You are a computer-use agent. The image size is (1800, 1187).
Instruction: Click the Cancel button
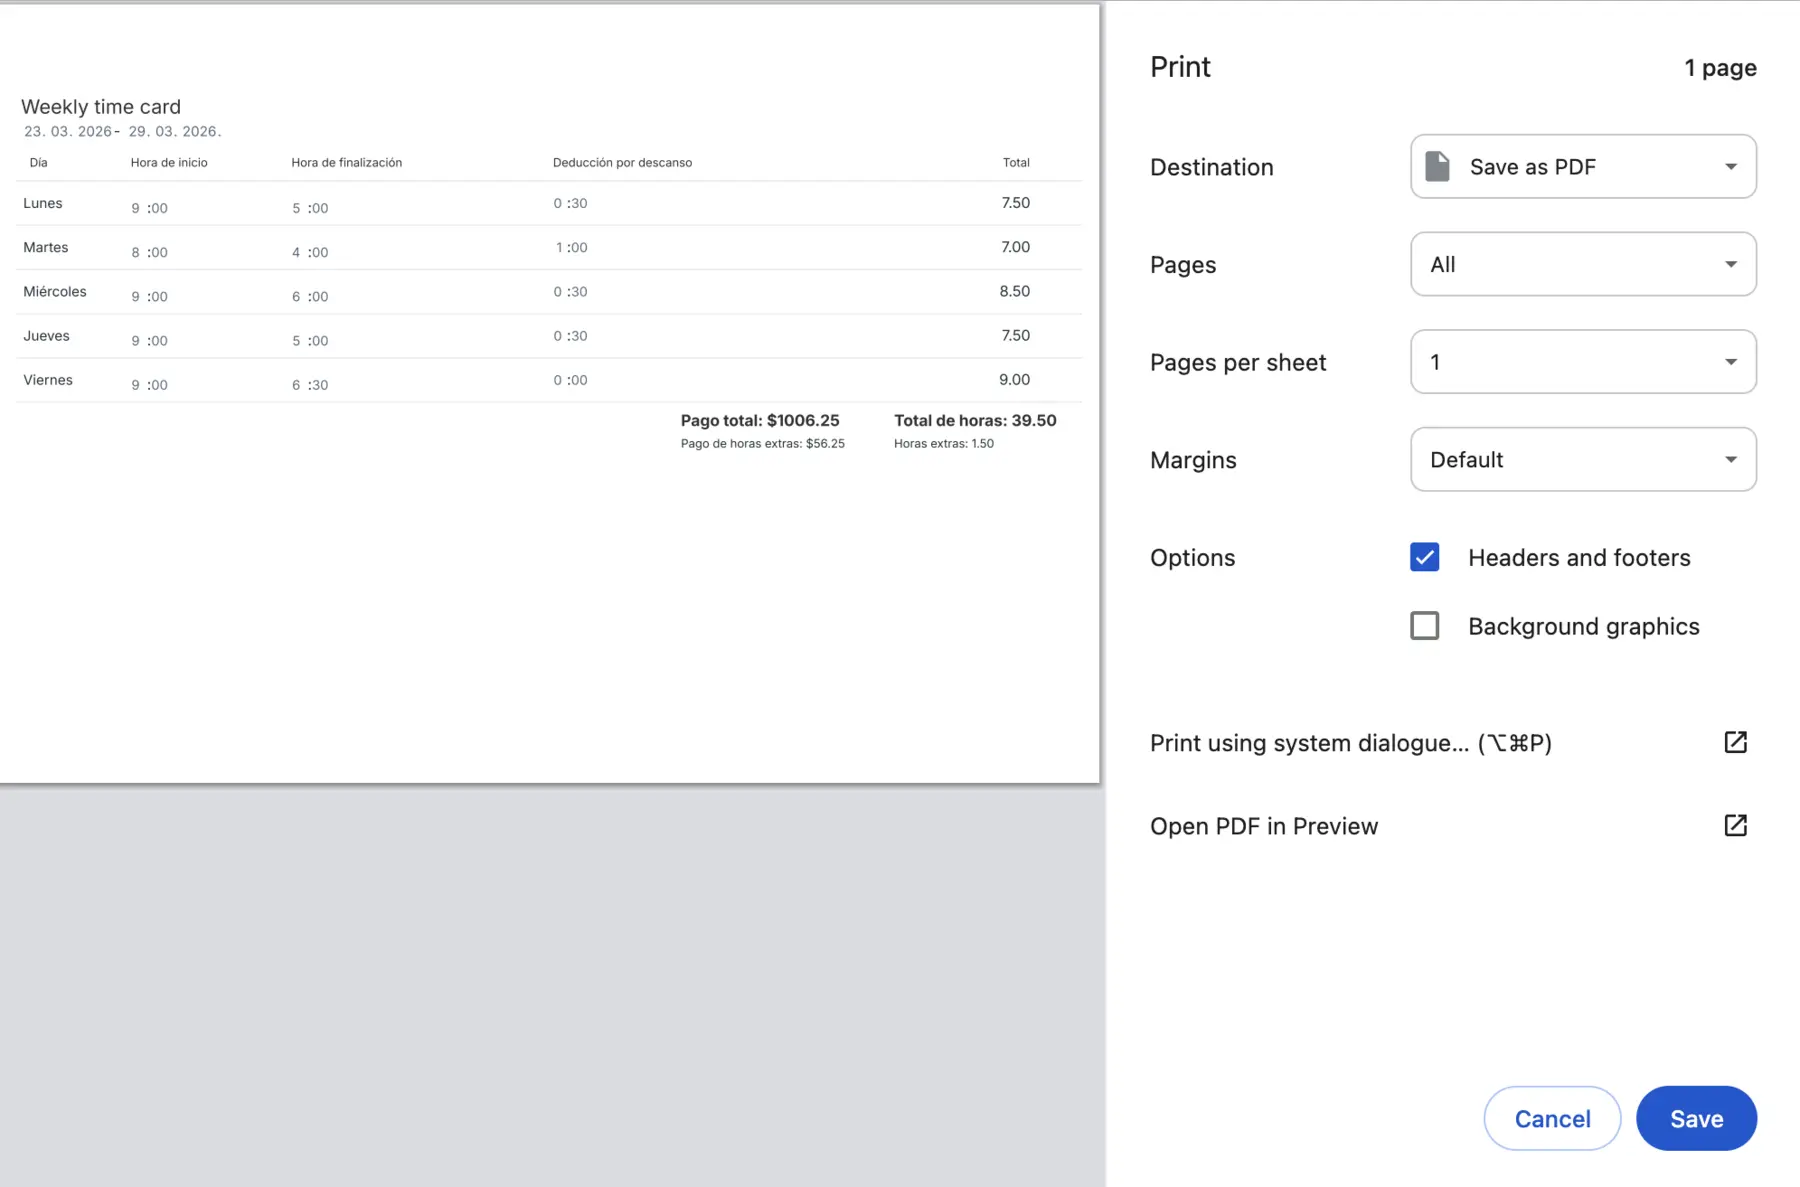[1551, 1118]
